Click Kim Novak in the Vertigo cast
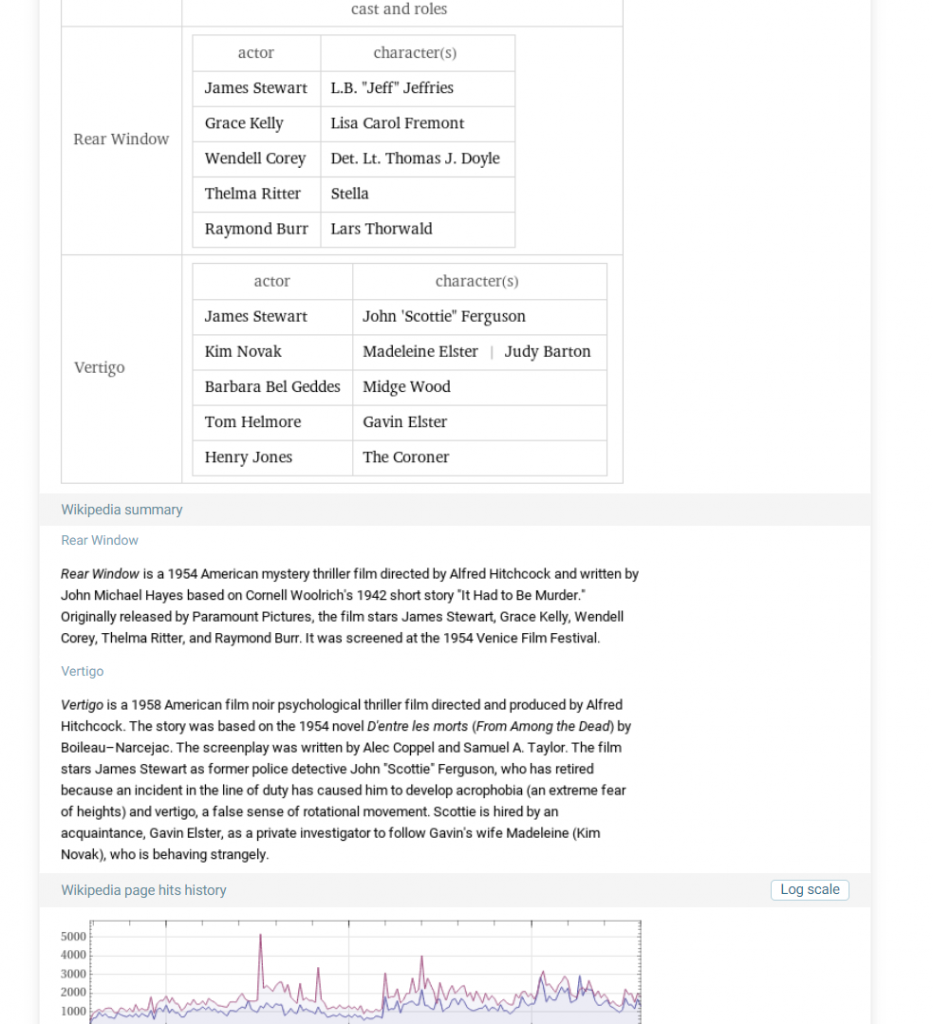 pyautogui.click(x=243, y=351)
